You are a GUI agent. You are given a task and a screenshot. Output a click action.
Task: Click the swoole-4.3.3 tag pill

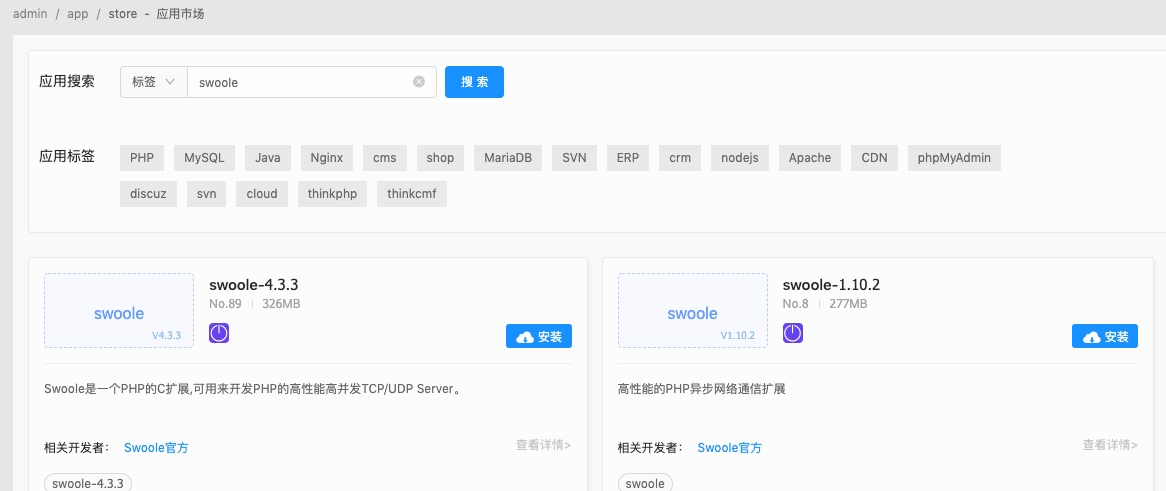(88, 483)
